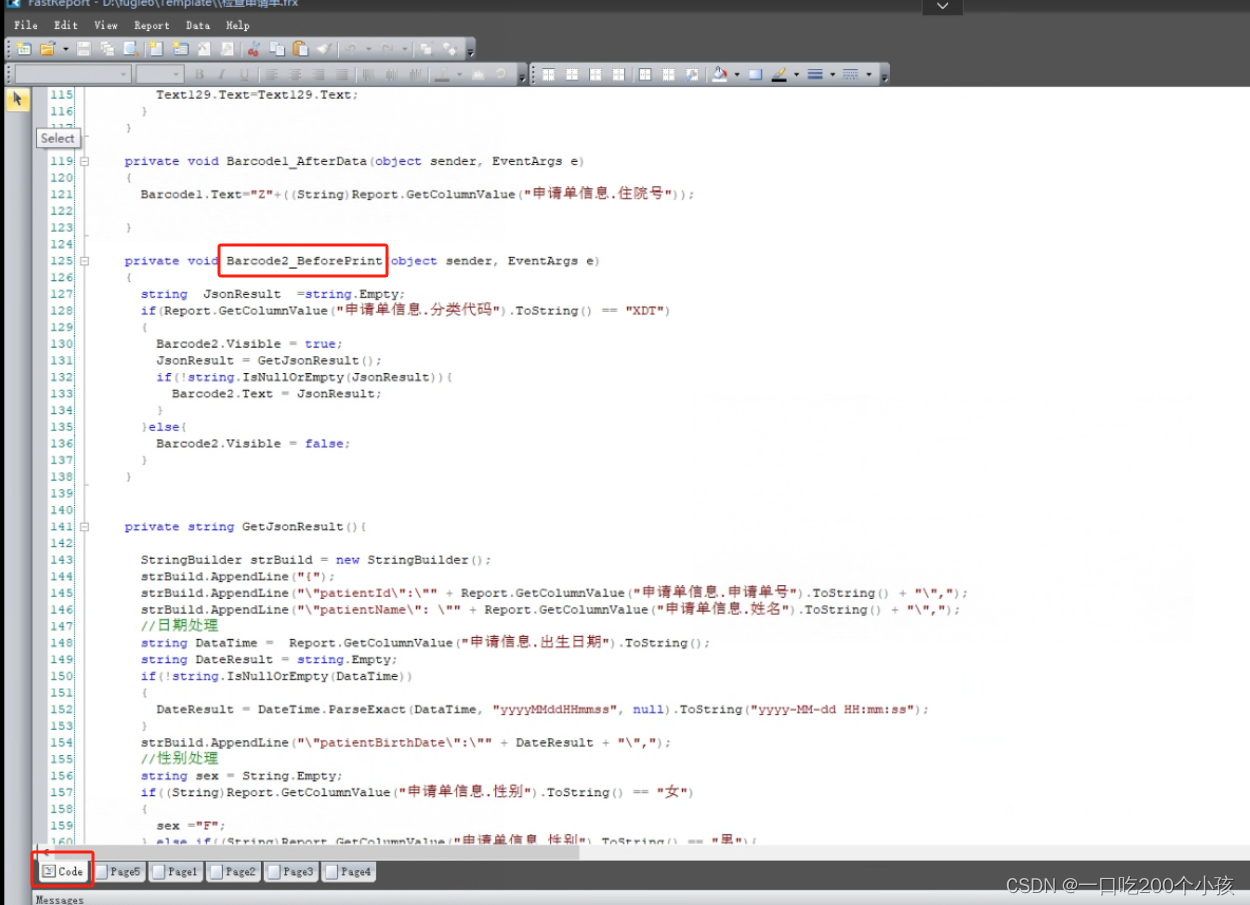This screenshot has height=905, width=1250.
Task: Activate the Format Painter brush
Action: 326,48
